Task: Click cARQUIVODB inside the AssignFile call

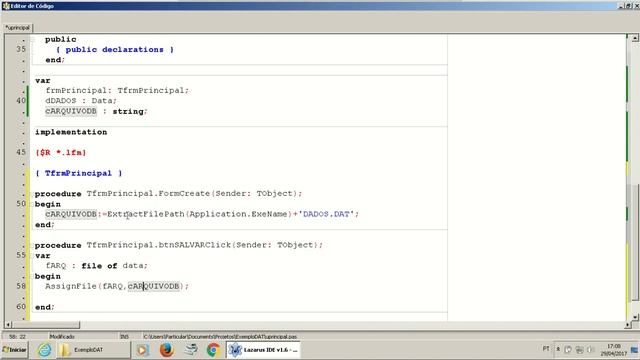Action: (x=153, y=286)
